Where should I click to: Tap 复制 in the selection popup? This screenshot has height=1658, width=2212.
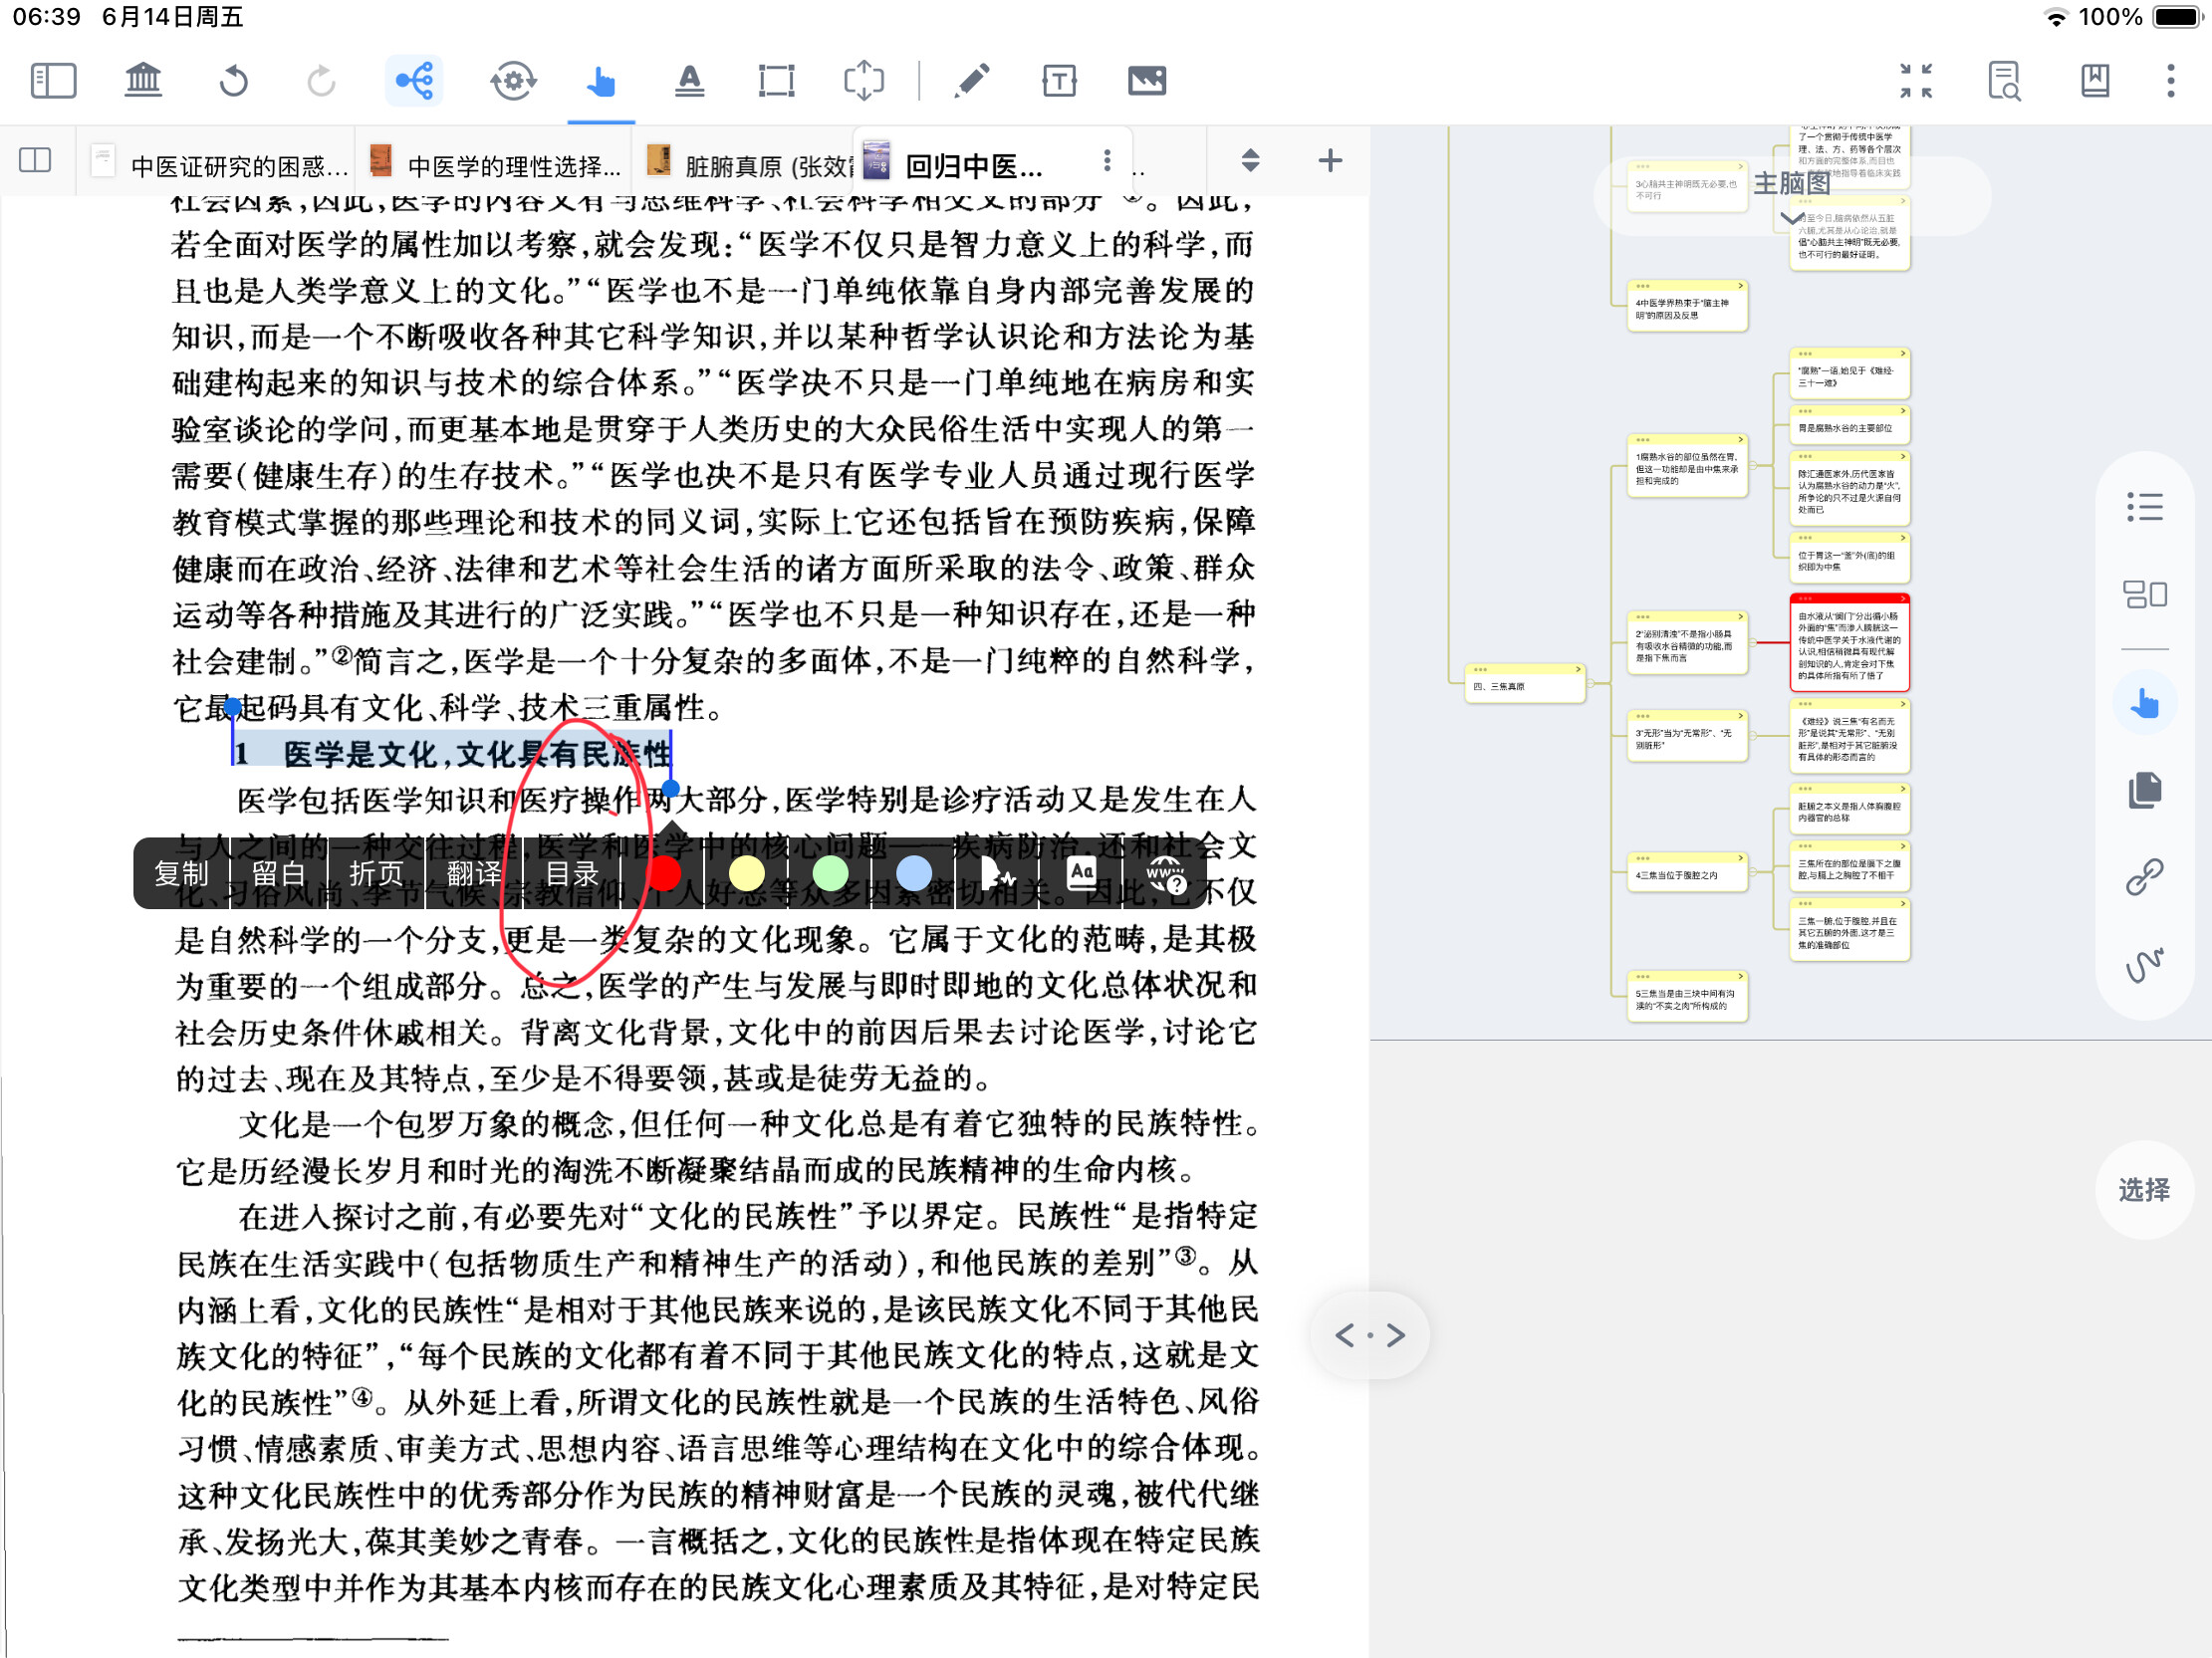click(181, 874)
